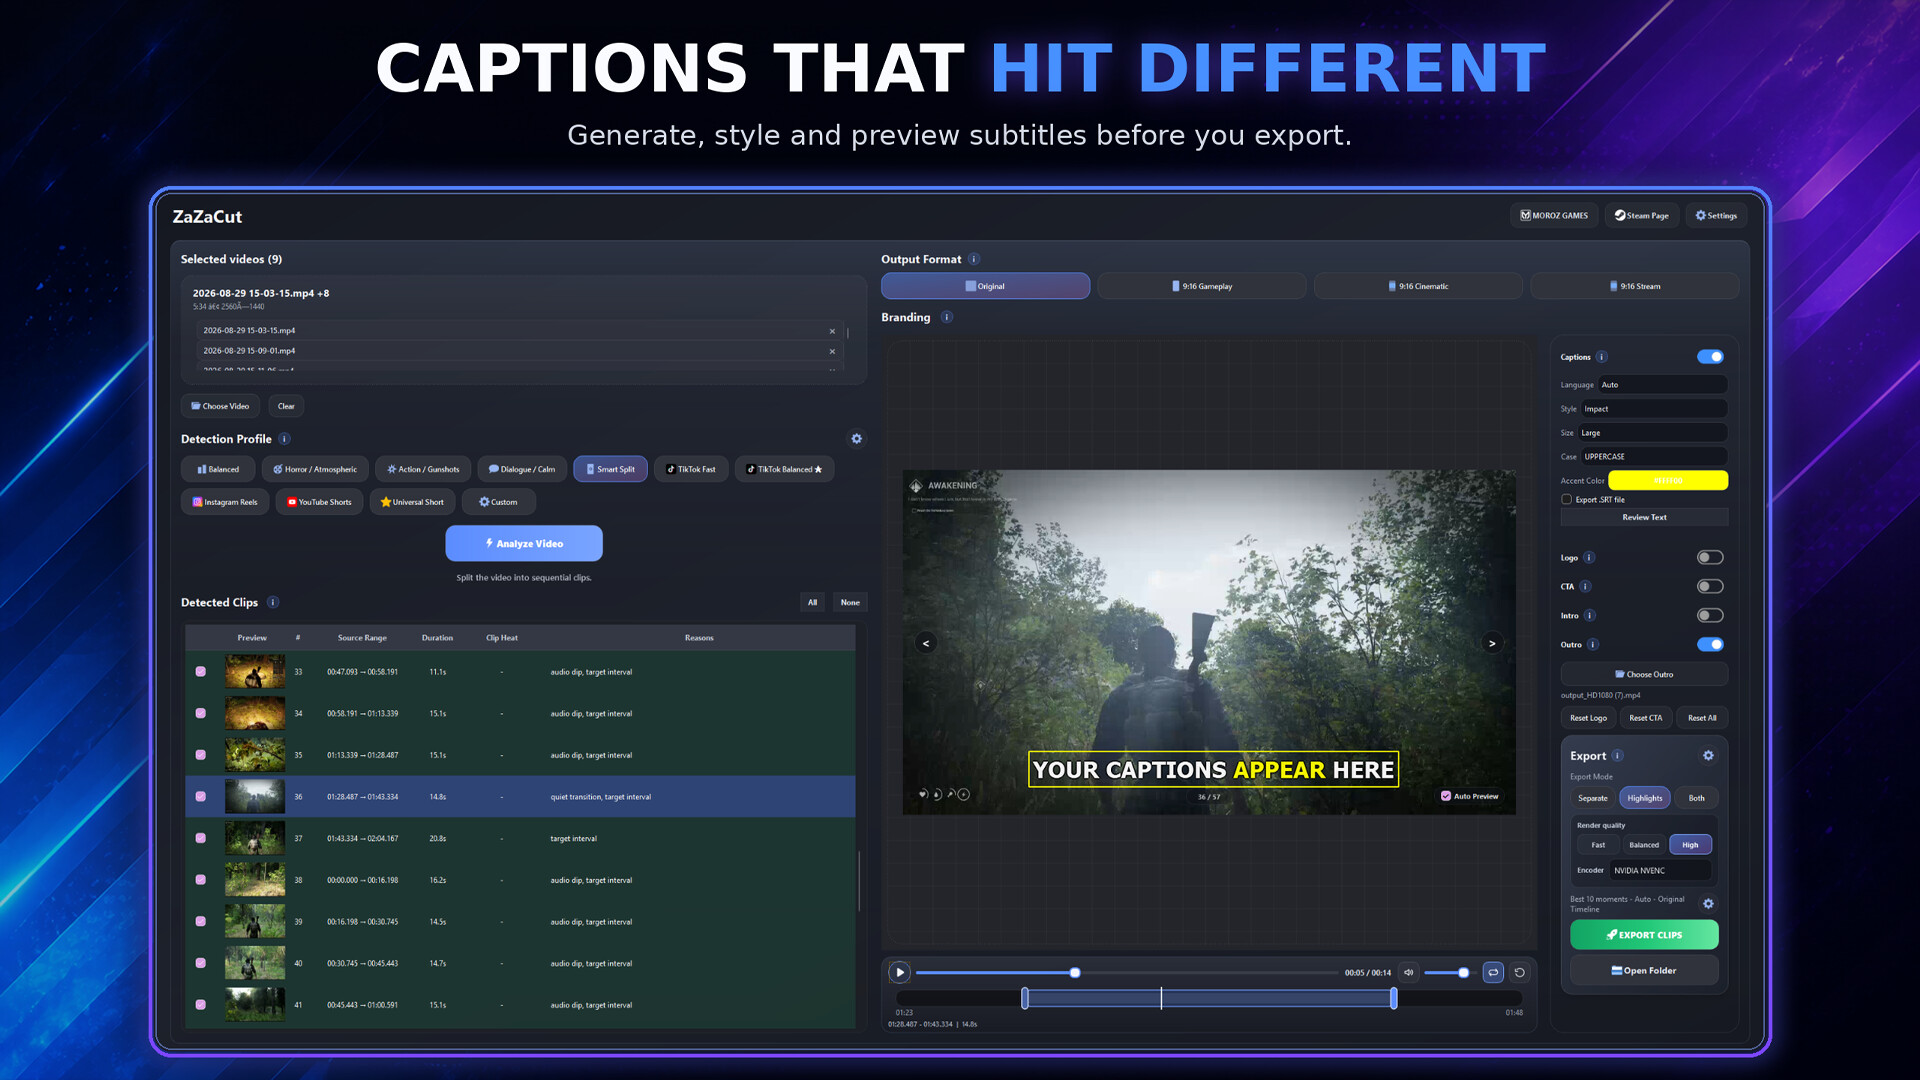Open the Encoder dropdown NVIDIA NVENC

[x=1660, y=871]
